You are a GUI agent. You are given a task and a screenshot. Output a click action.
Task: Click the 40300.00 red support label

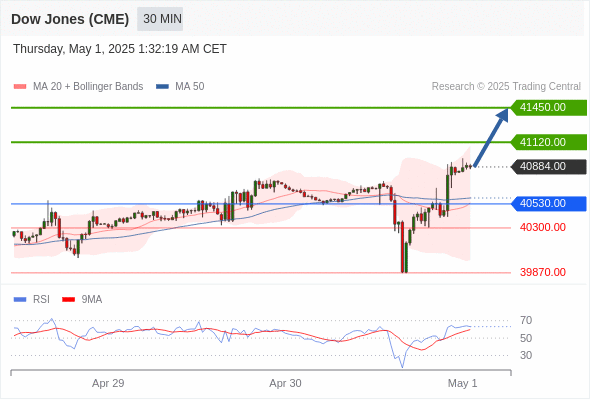543,227
